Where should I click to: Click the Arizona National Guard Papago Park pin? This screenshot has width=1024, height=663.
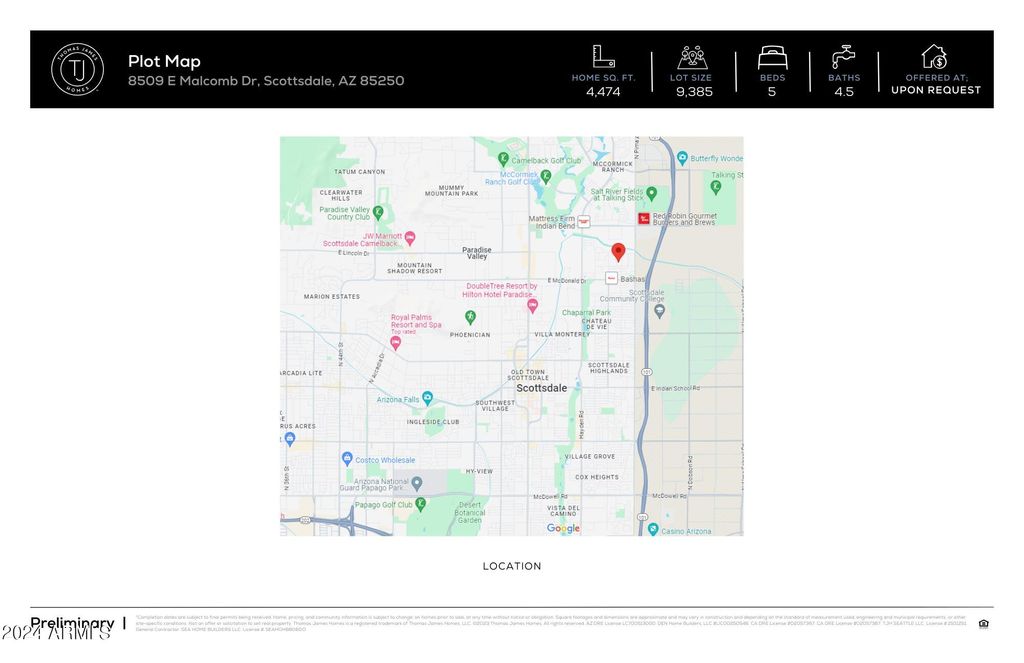point(417,484)
